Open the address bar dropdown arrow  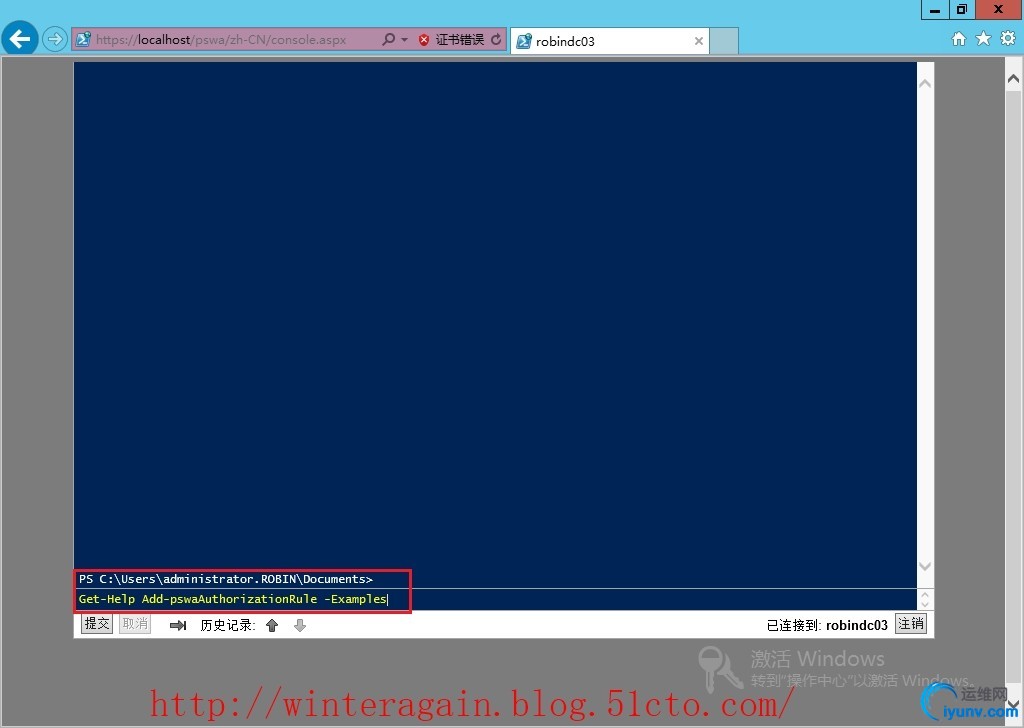tap(404, 40)
